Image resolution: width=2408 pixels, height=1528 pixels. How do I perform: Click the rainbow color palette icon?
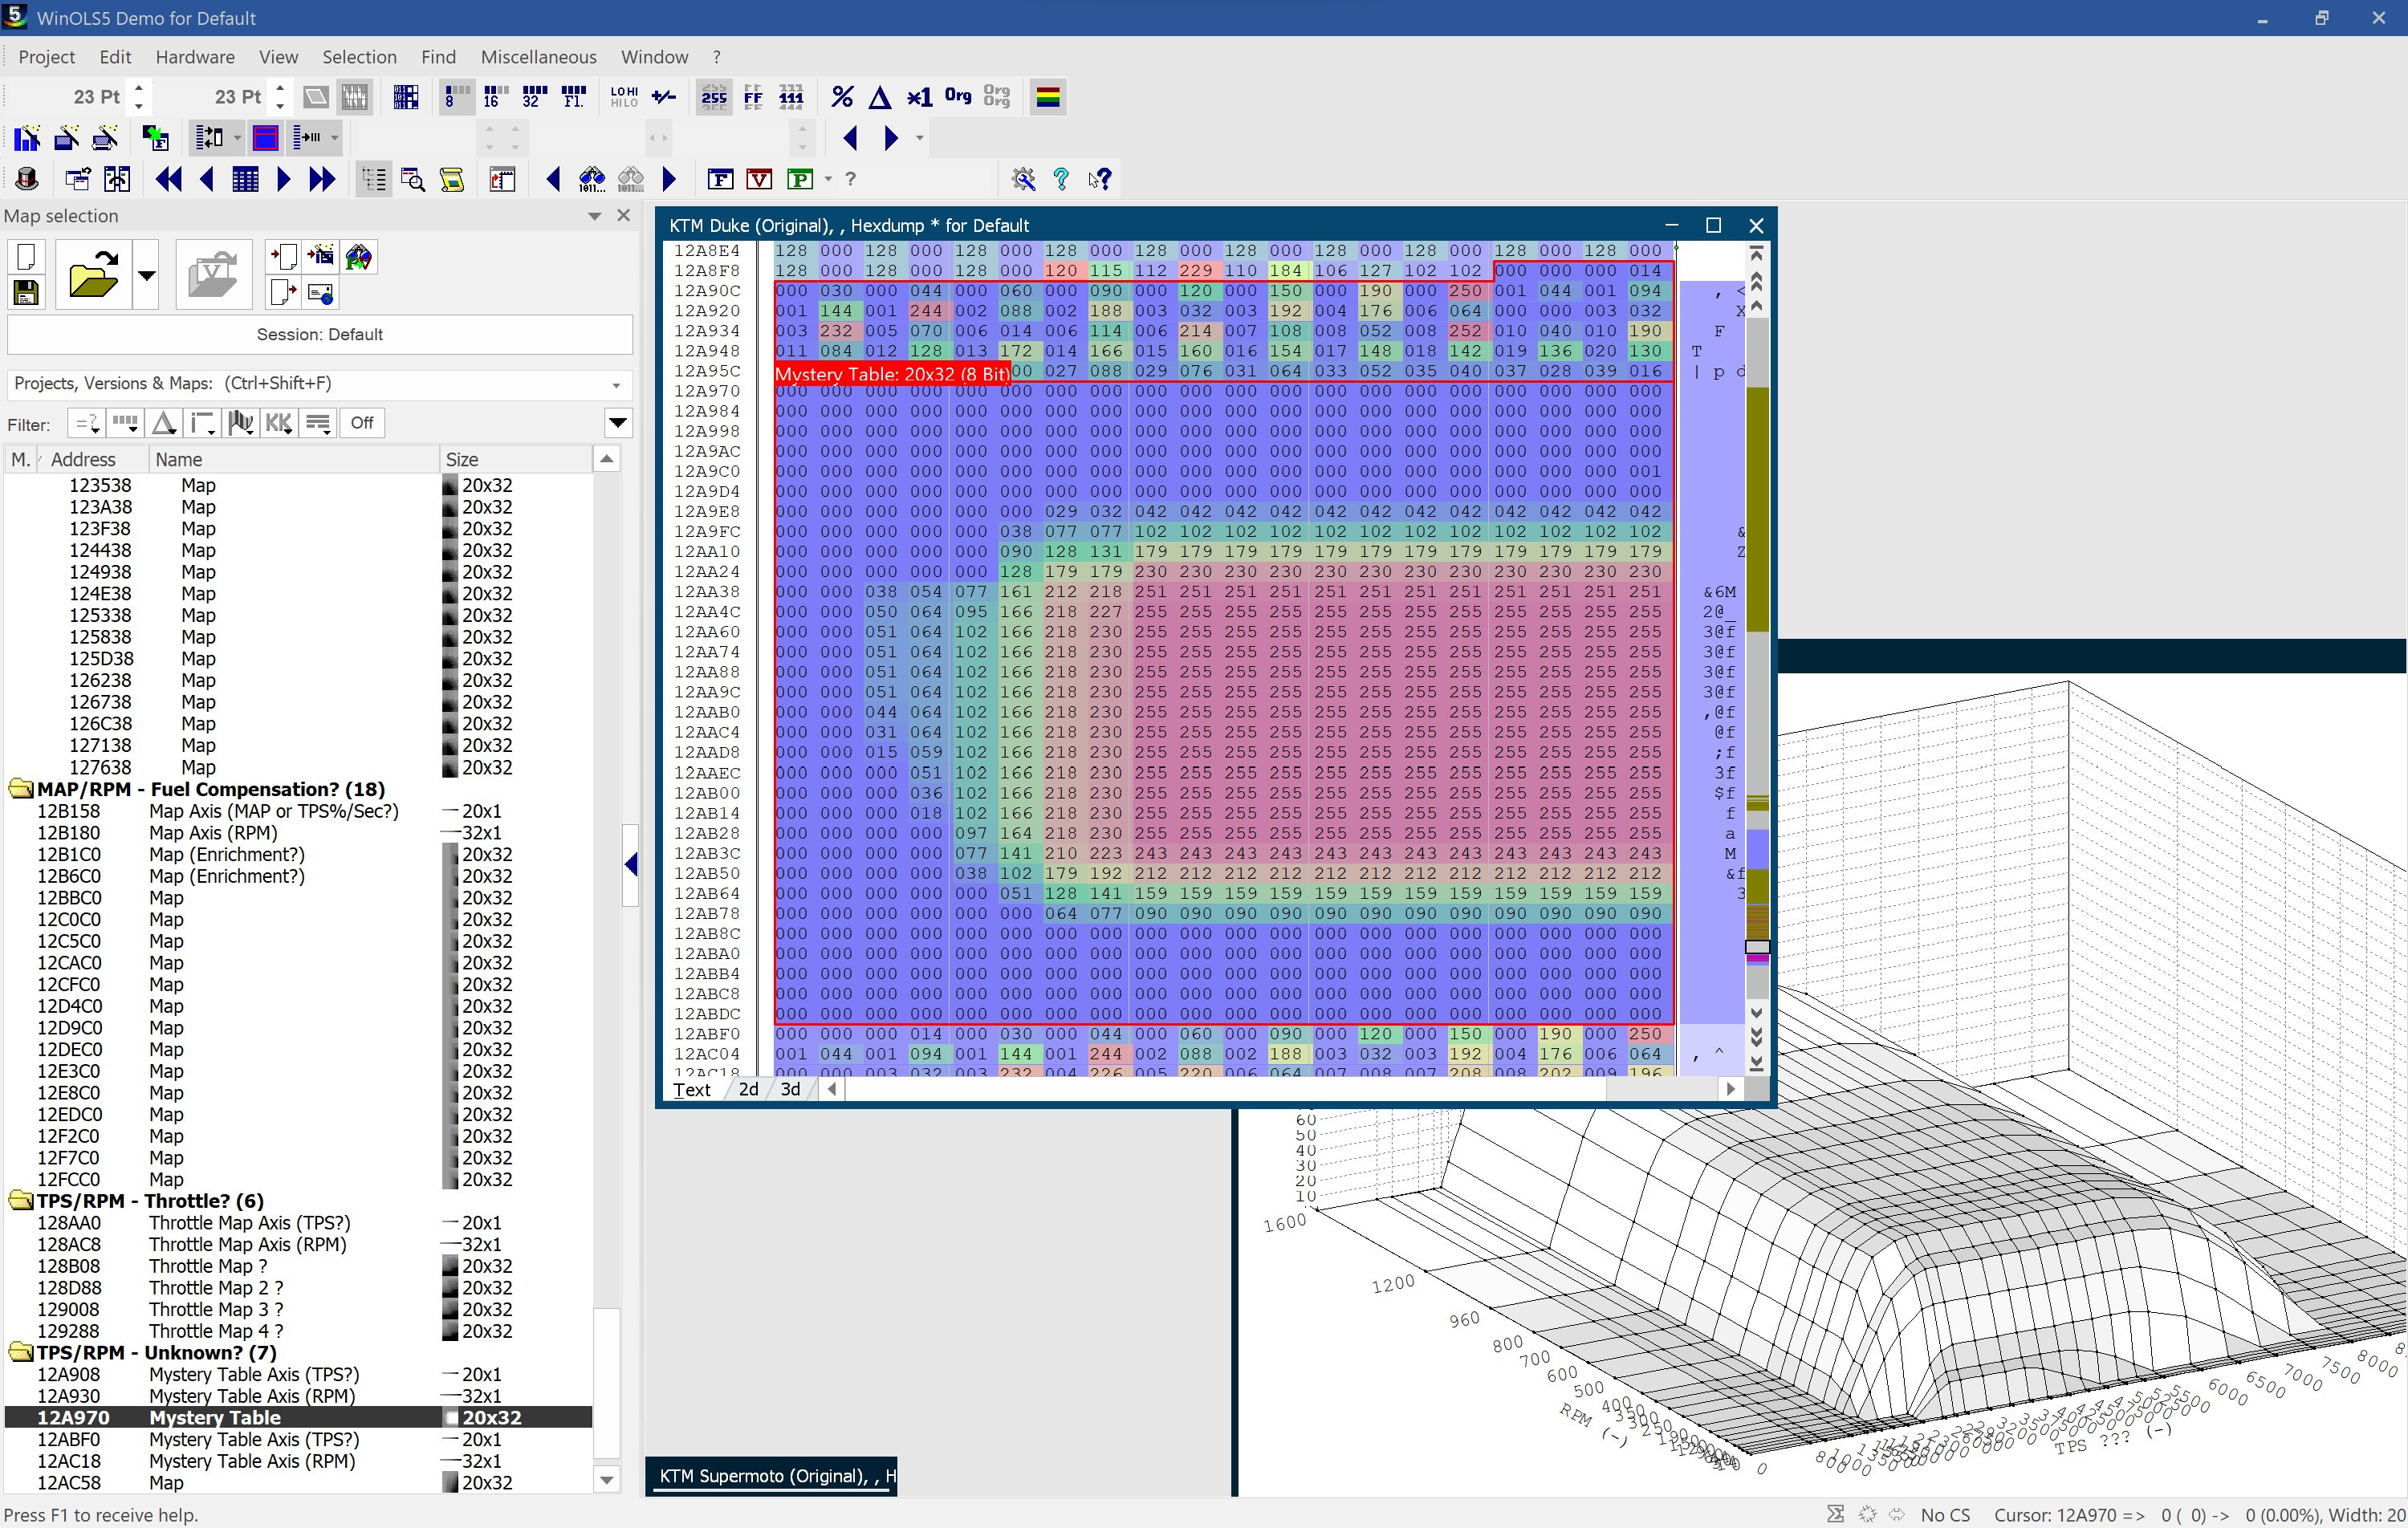coord(1047,97)
